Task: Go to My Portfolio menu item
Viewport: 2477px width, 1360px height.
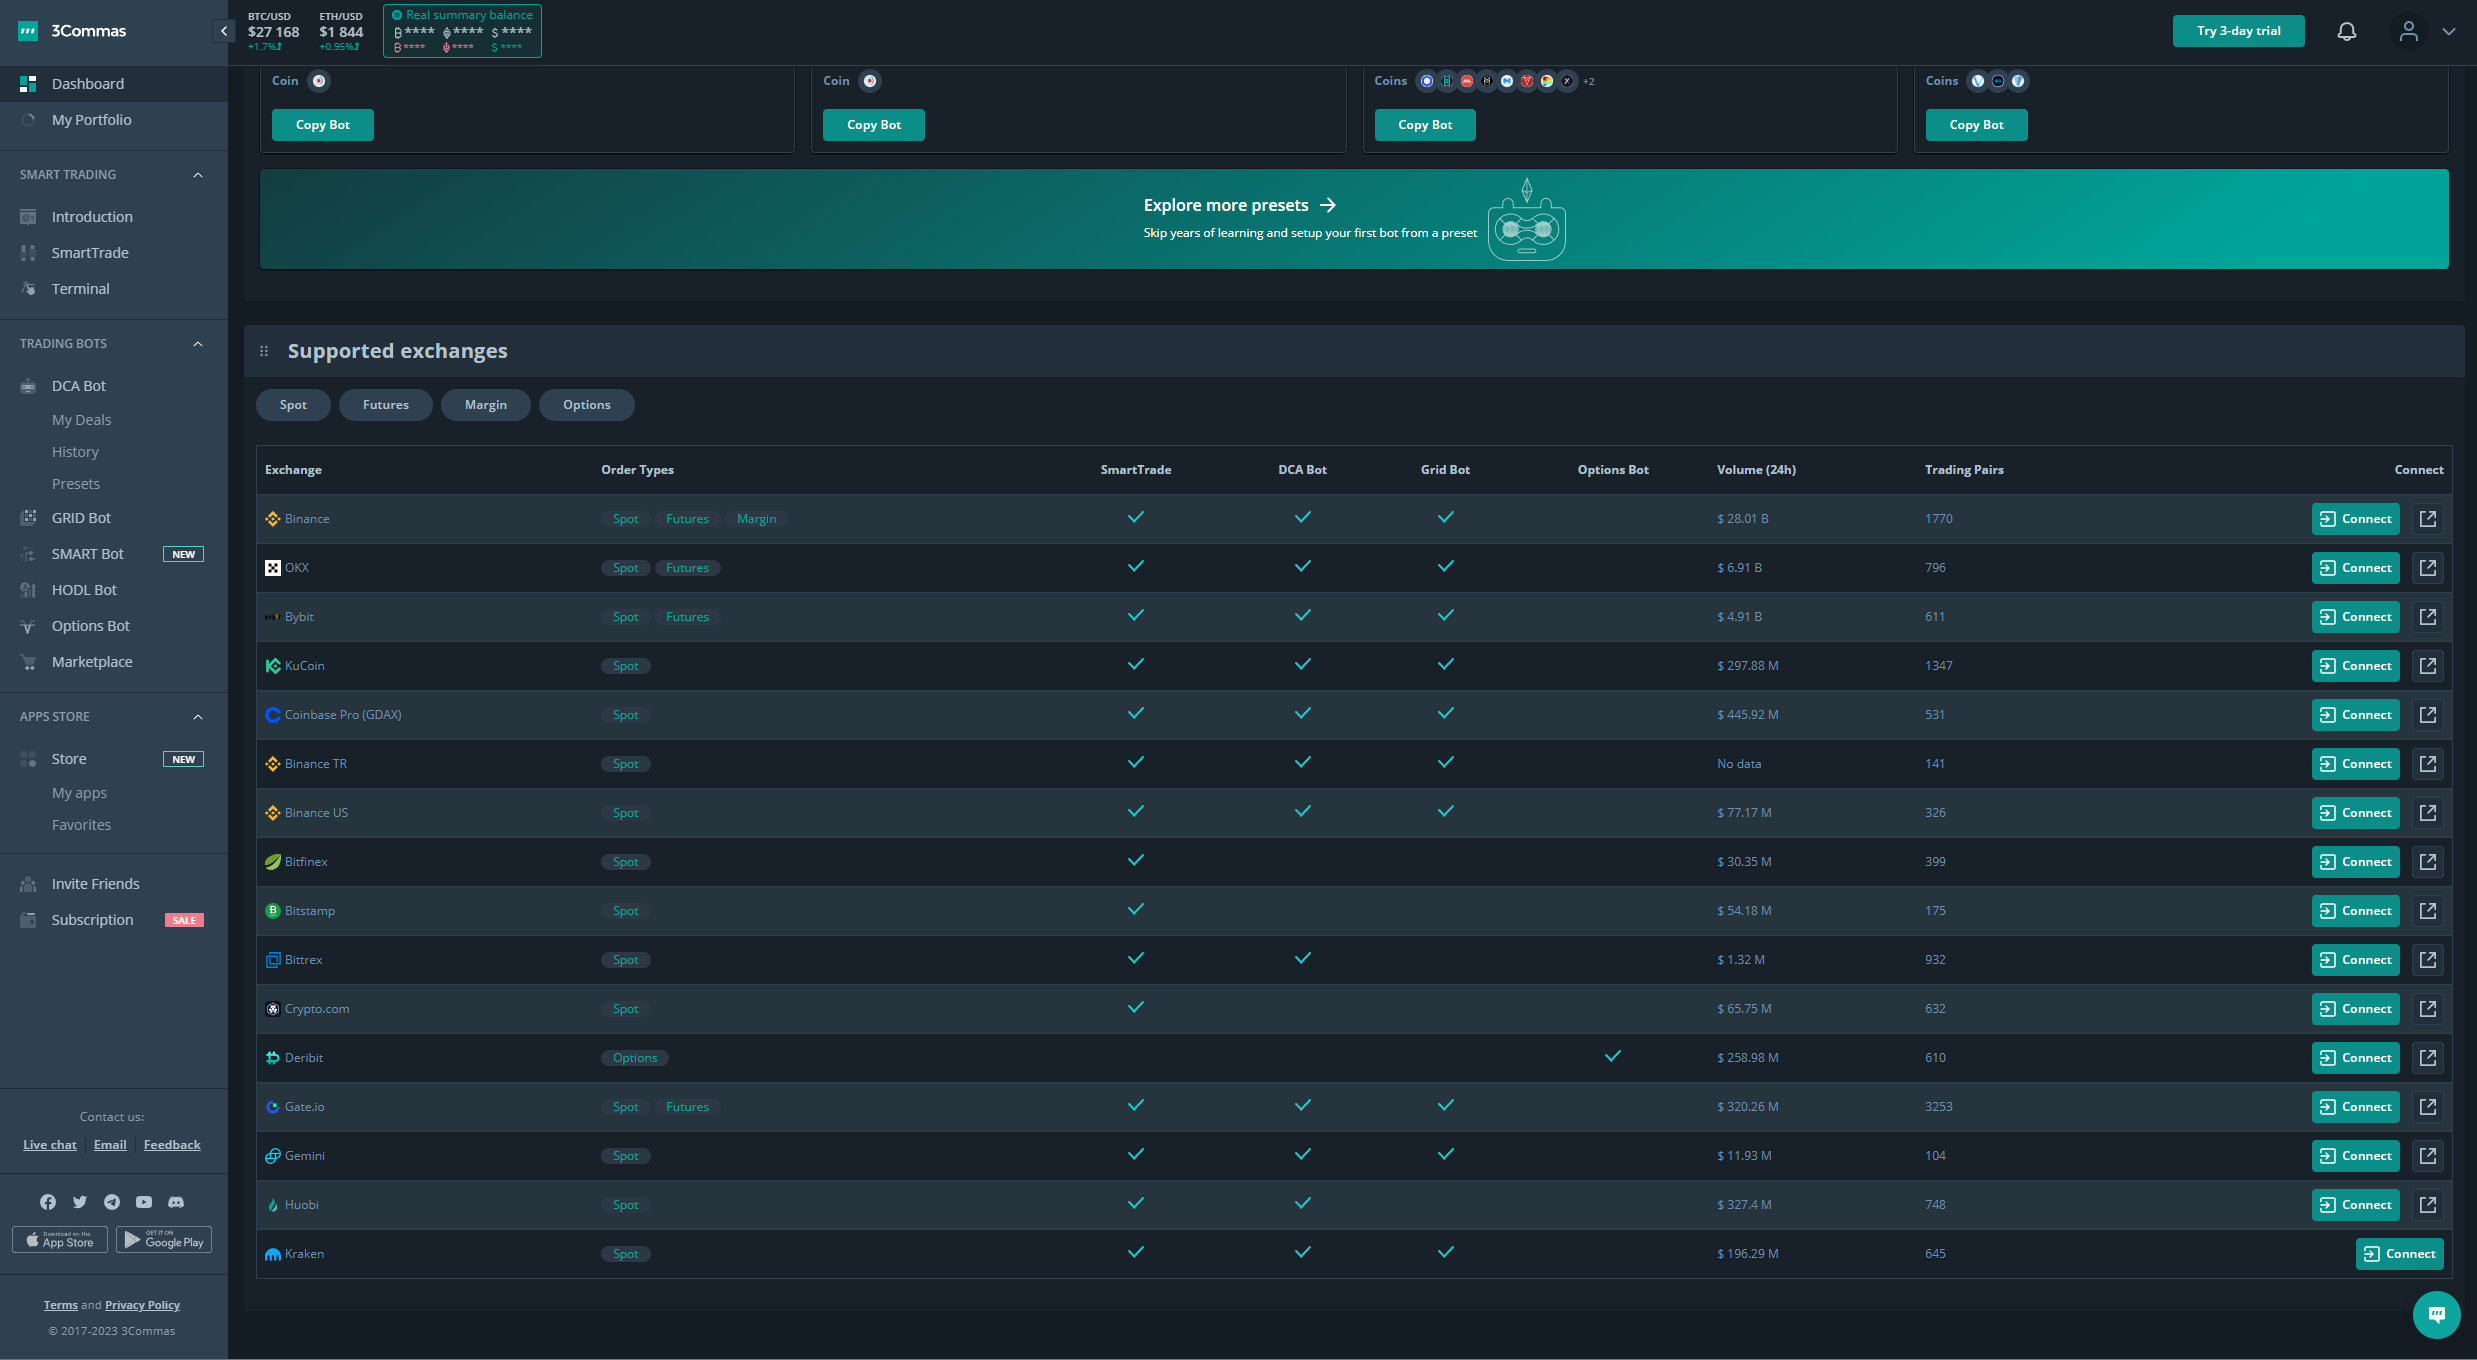Action: tap(91, 120)
